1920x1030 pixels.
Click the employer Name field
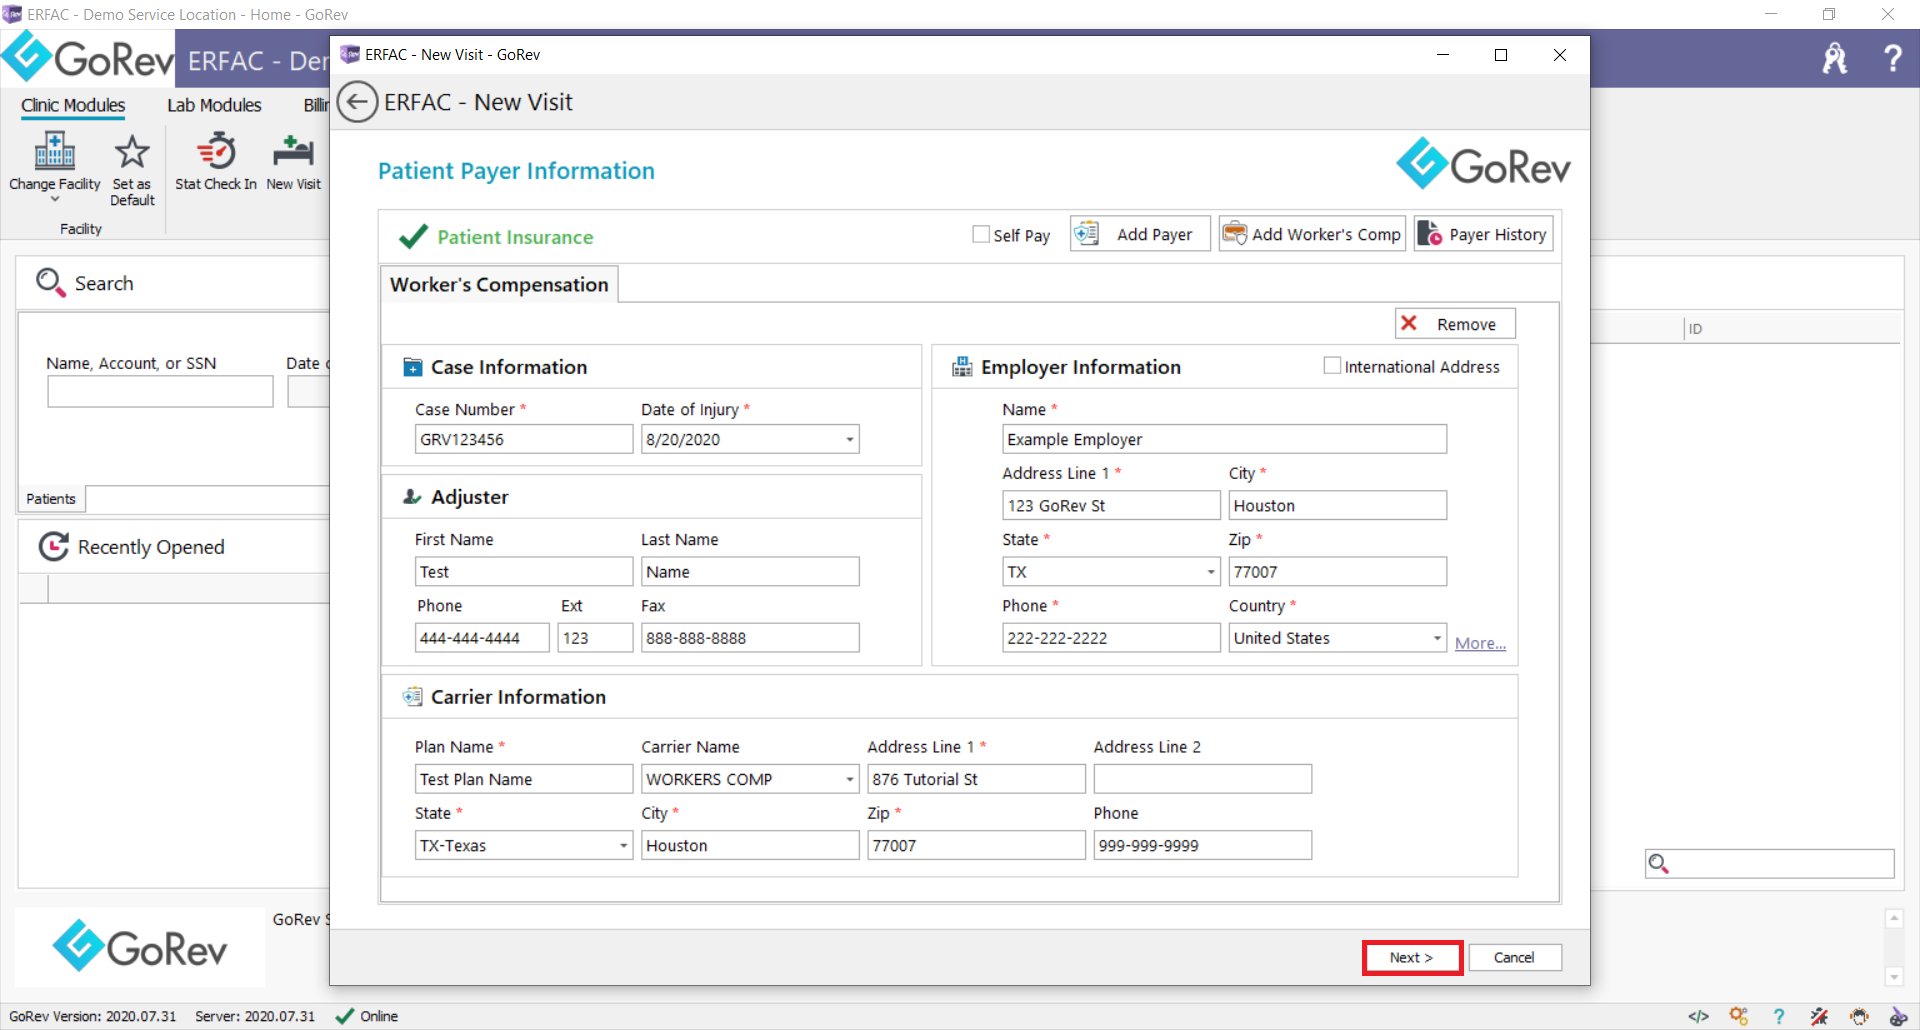click(x=1224, y=439)
